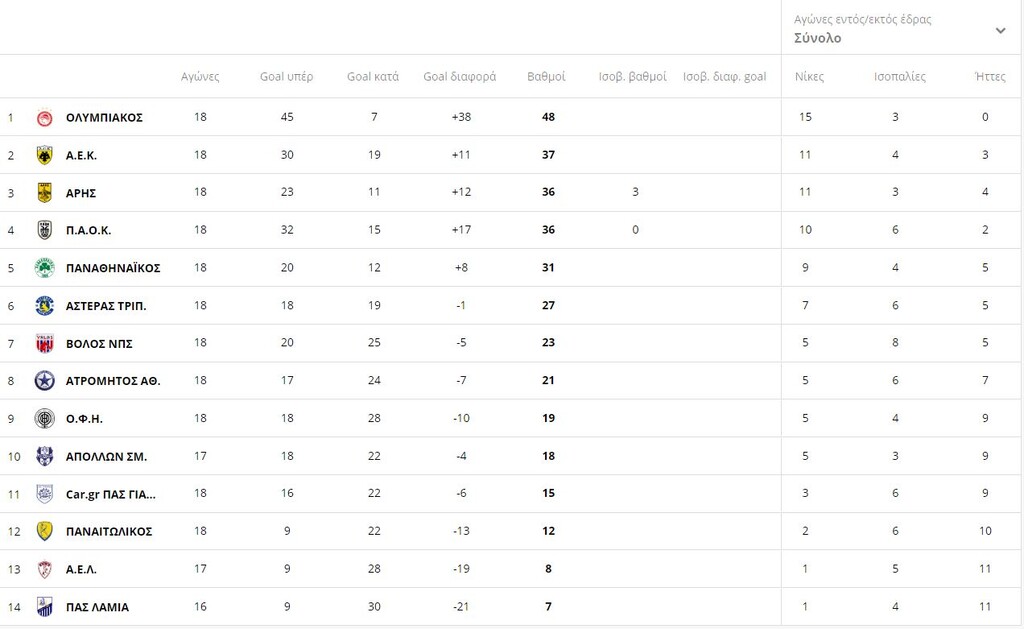Expand the Σύνολο filter selector
Image resolution: width=1024 pixels, height=629 pixels.
pos(818,39)
